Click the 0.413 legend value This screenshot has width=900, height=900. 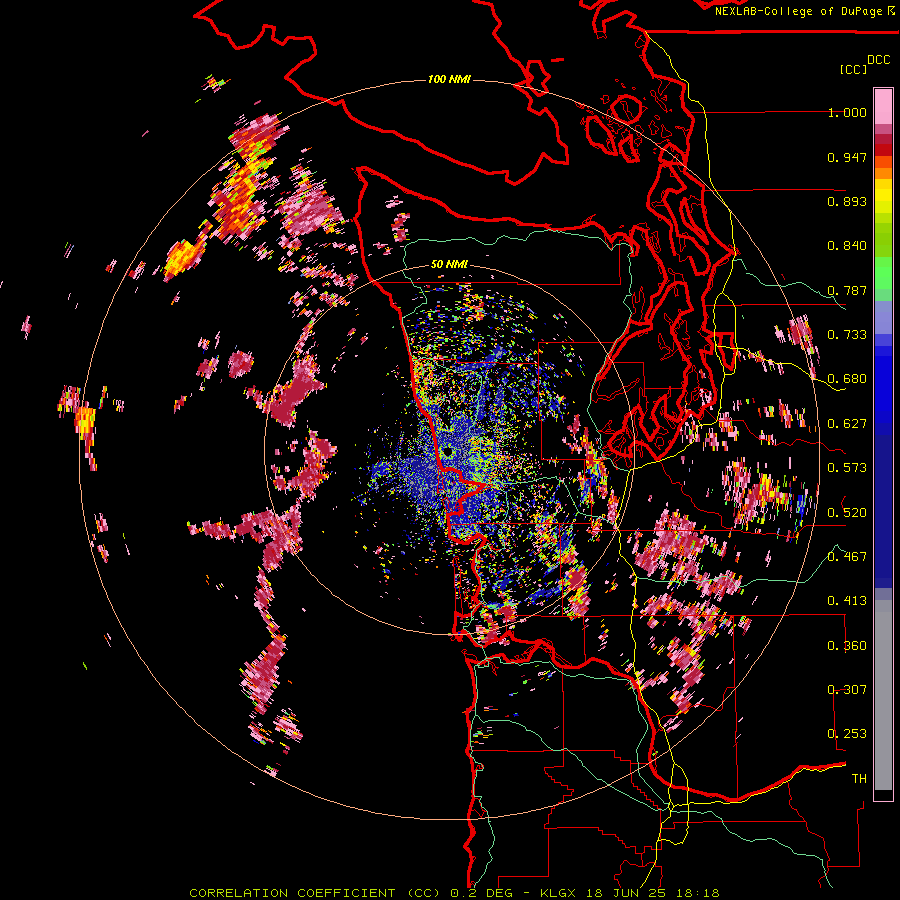point(847,601)
